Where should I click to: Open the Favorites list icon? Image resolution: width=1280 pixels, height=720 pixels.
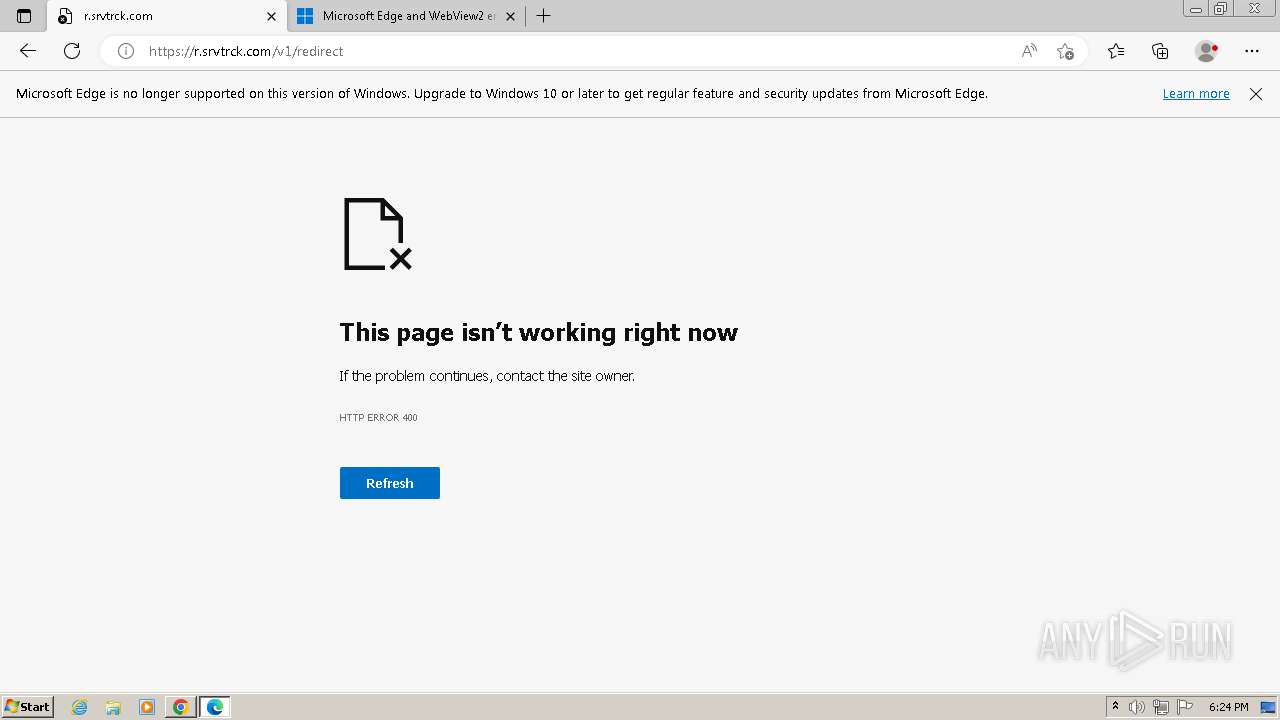click(x=1116, y=51)
